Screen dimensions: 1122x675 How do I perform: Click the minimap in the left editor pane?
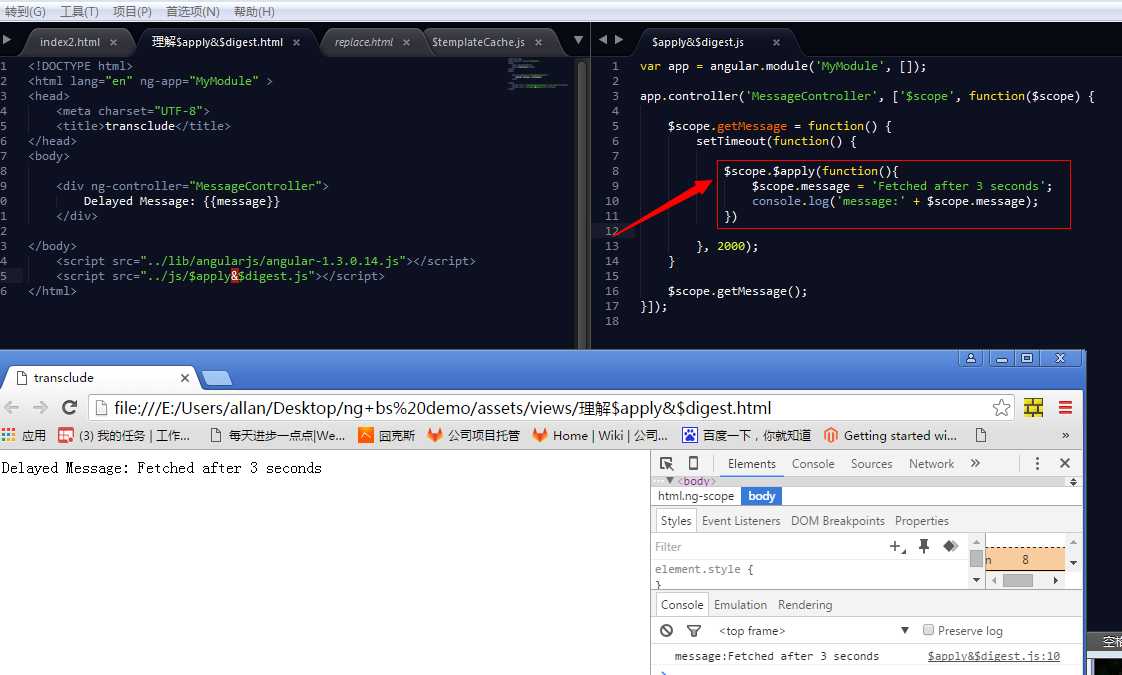(x=538, y=73)
